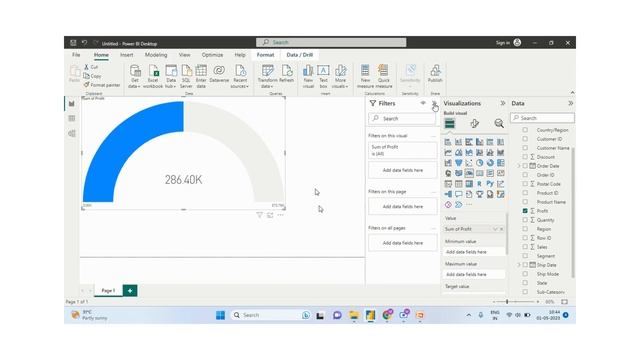This screenshot has width=640, height=360.
Task: Select the Build visual tab icon
Action: (449, 123)
